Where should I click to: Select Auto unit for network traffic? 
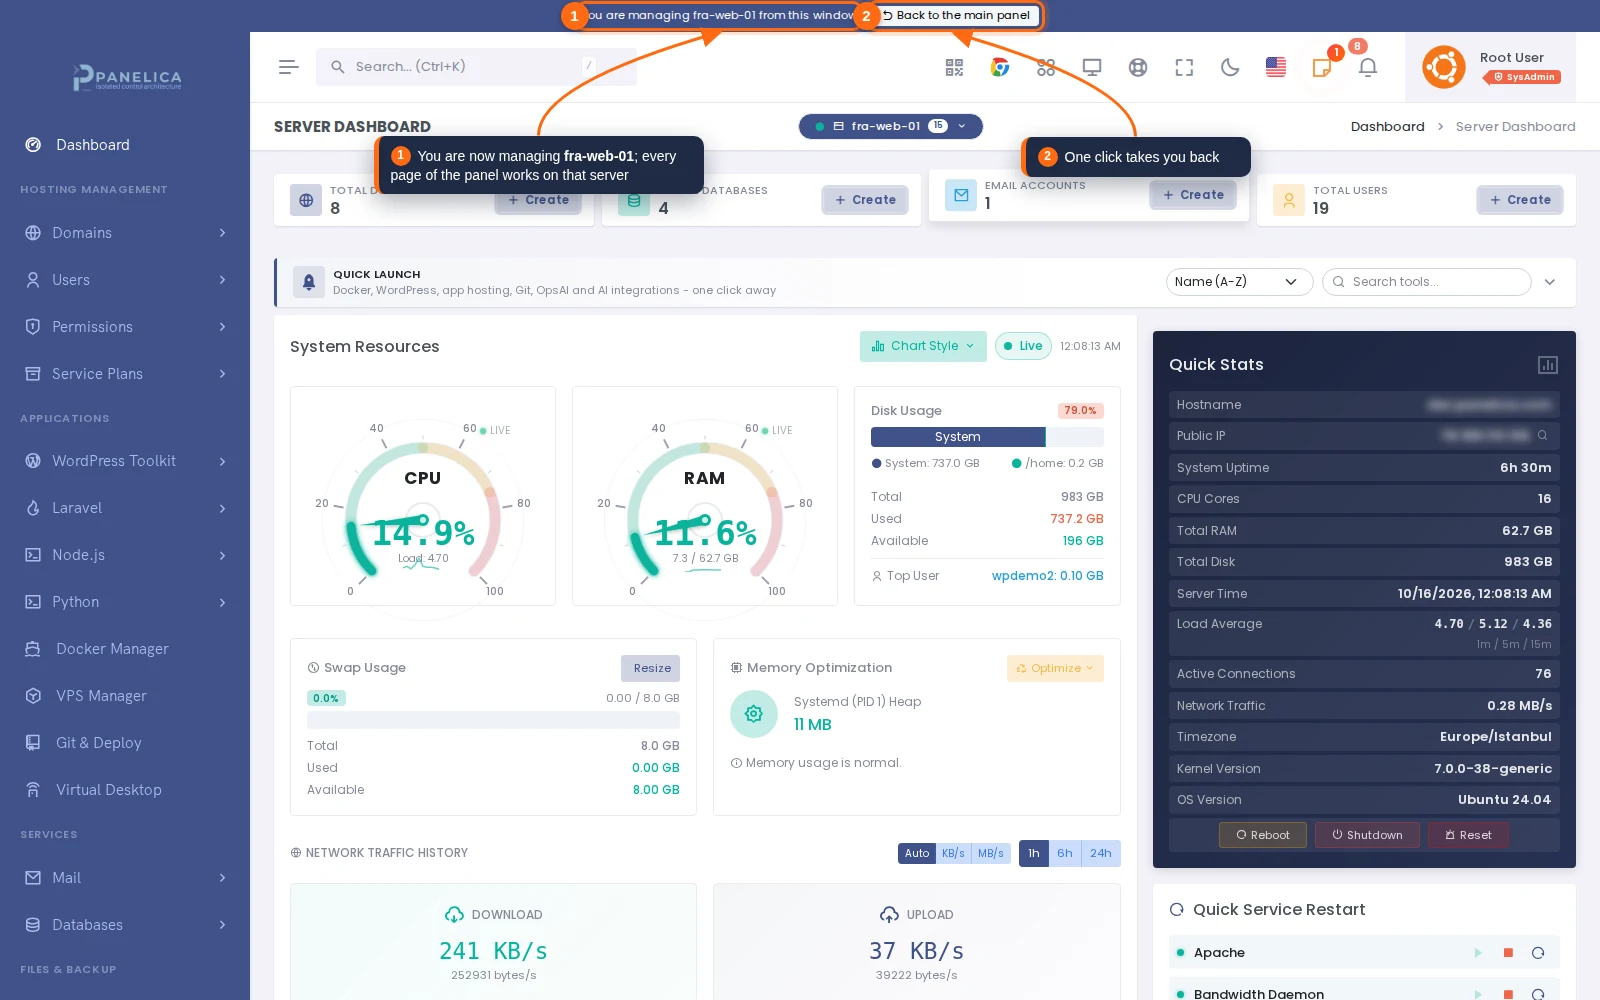click(x=917, y=853)
